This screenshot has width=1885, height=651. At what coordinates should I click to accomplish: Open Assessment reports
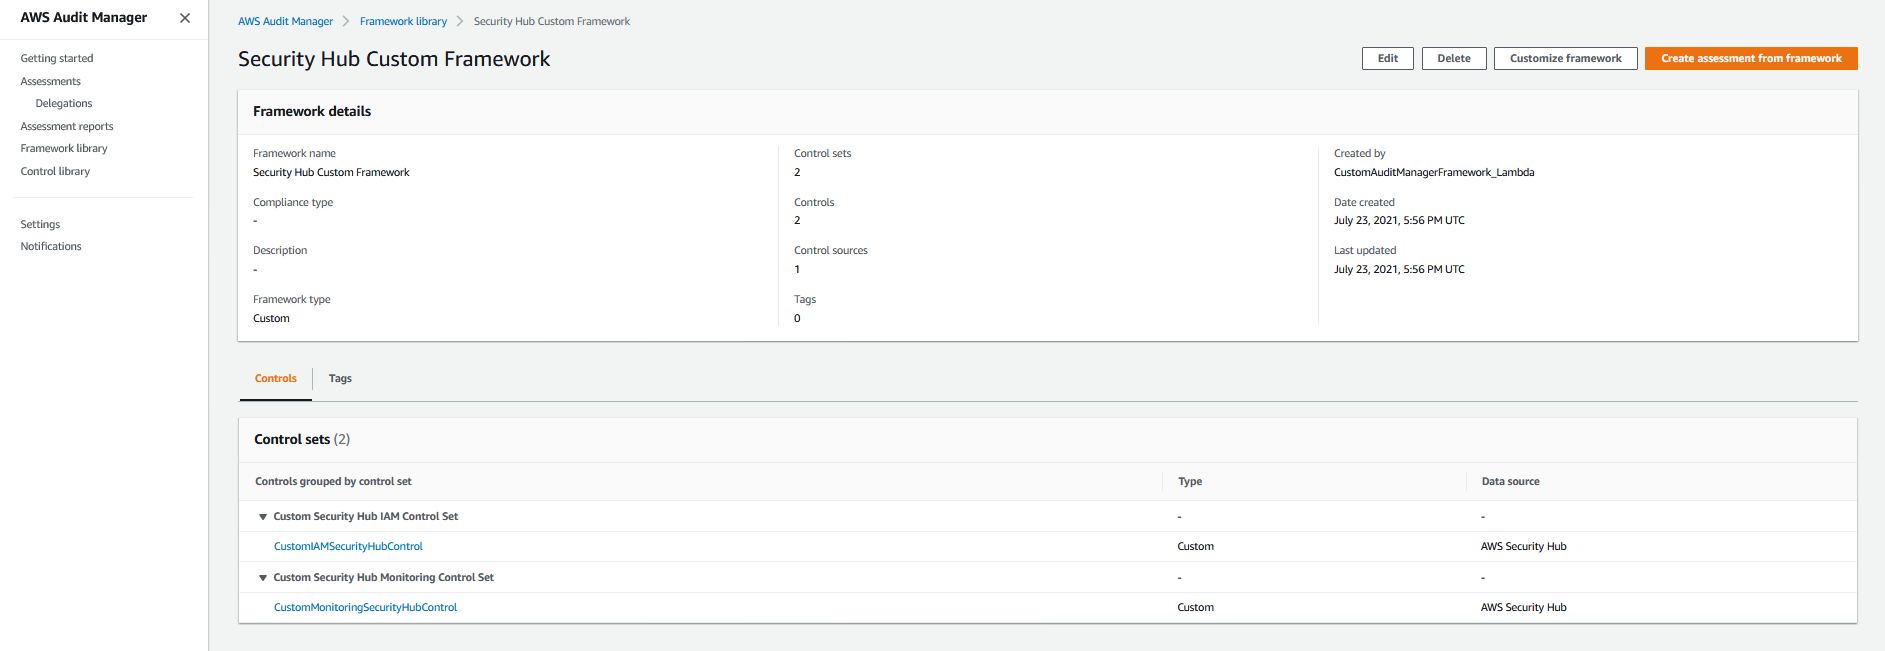point(67,126)
